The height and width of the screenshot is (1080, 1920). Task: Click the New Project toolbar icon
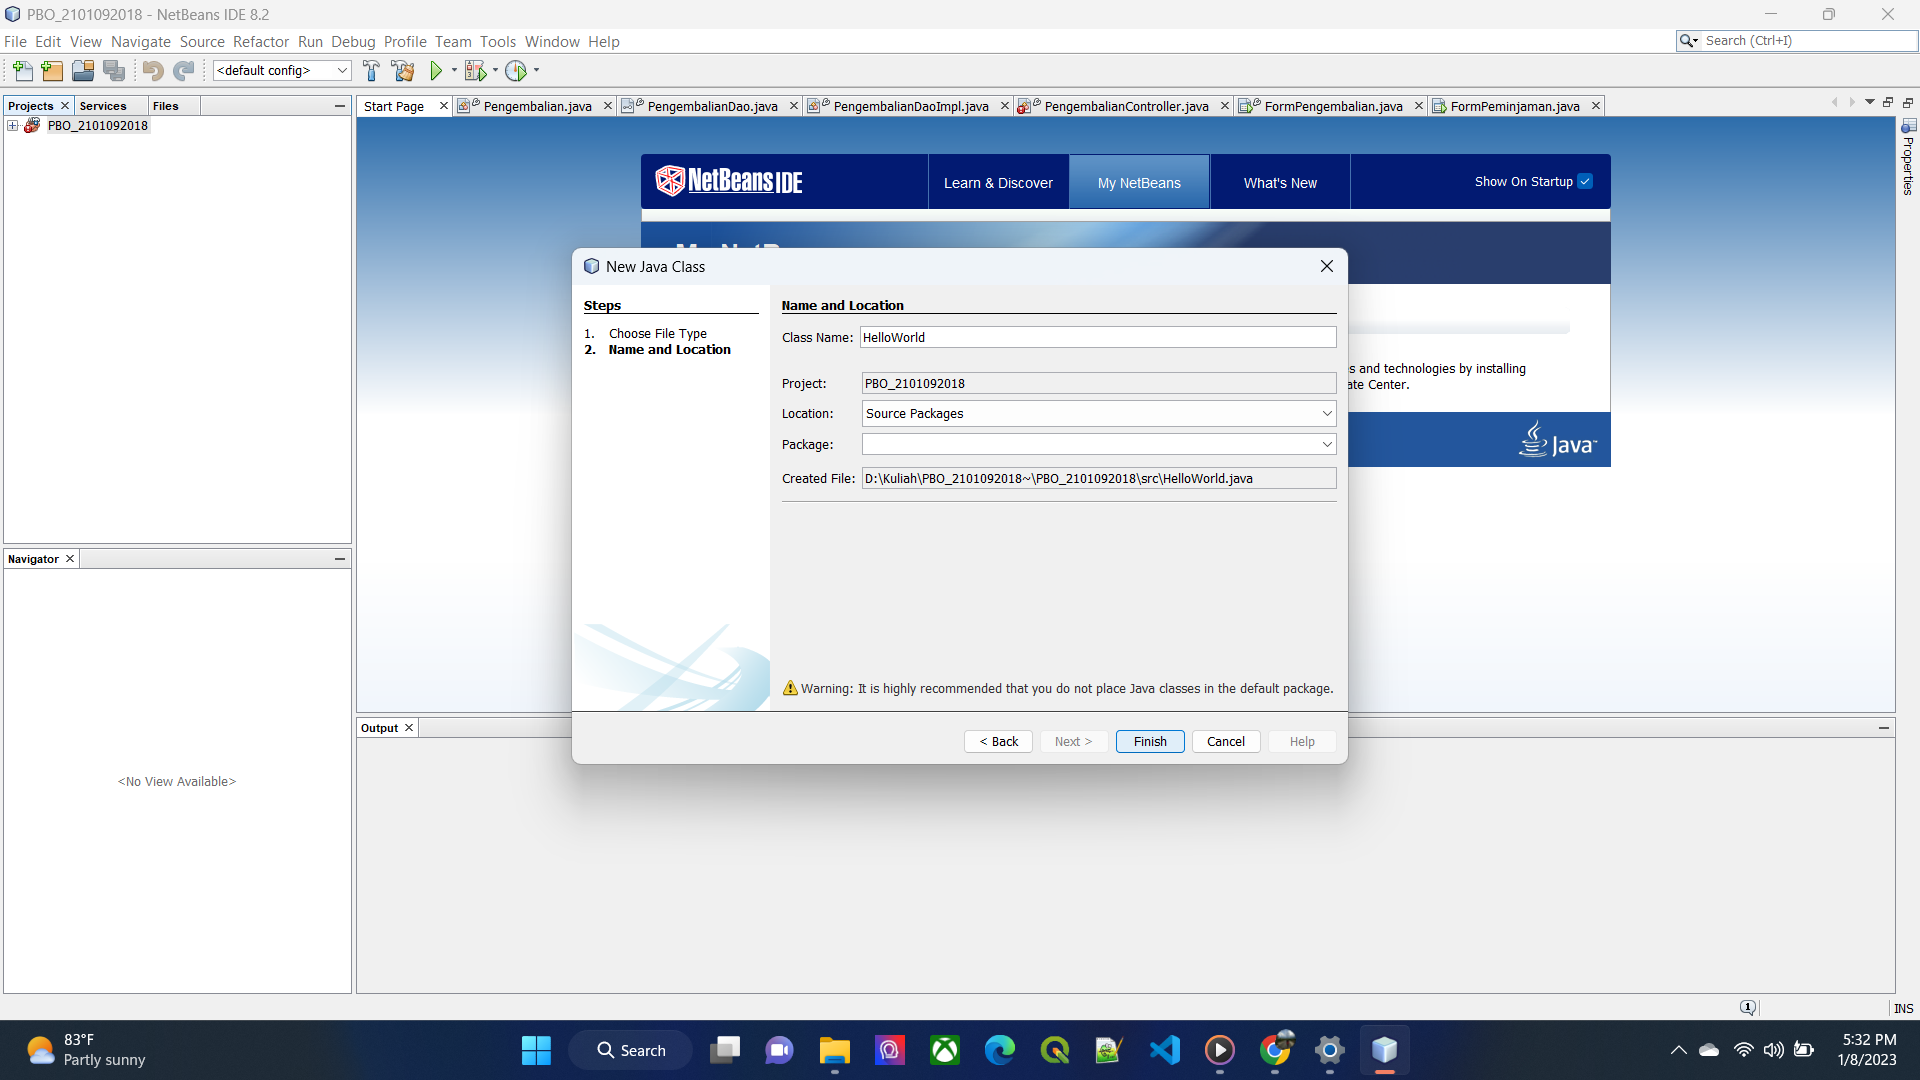click(x=52, y=70)
